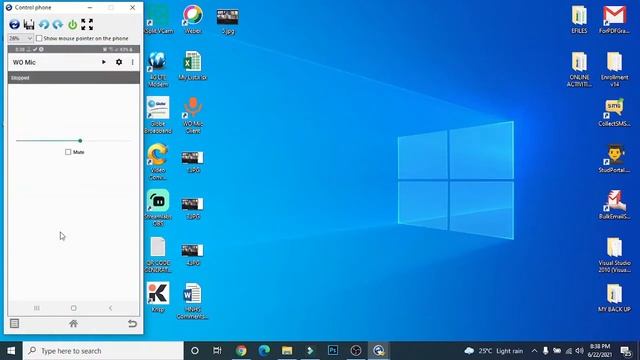This screenshot has height=360, width=640.
Task: Switch to full screen with the four-arrows icon
Action: [x=87, y=24]
